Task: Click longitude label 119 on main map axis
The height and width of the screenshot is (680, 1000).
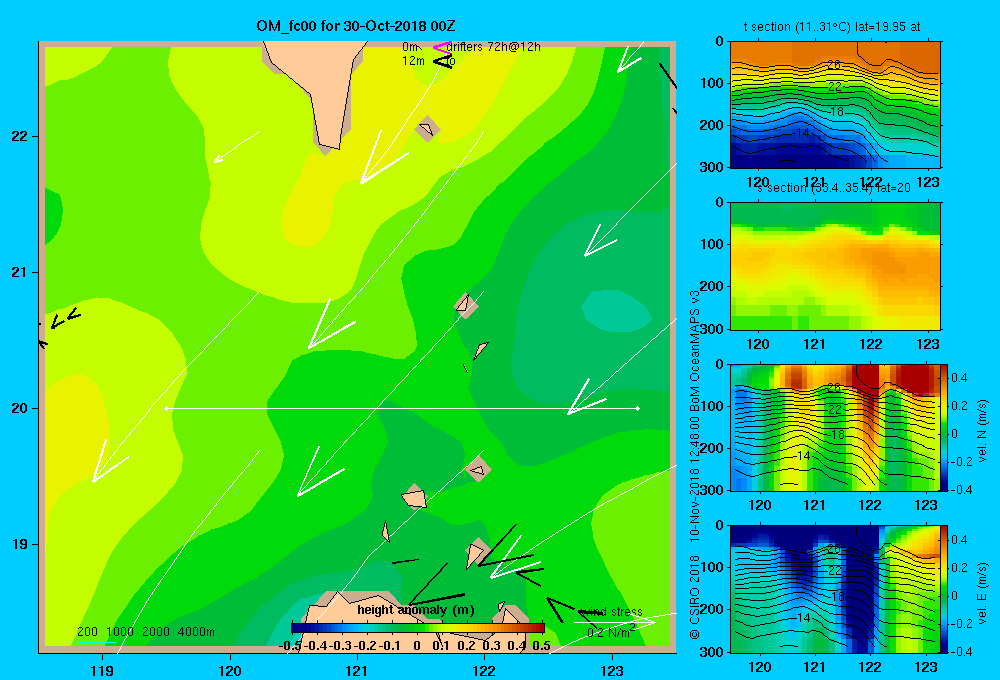Action: (x=102, y=670)
